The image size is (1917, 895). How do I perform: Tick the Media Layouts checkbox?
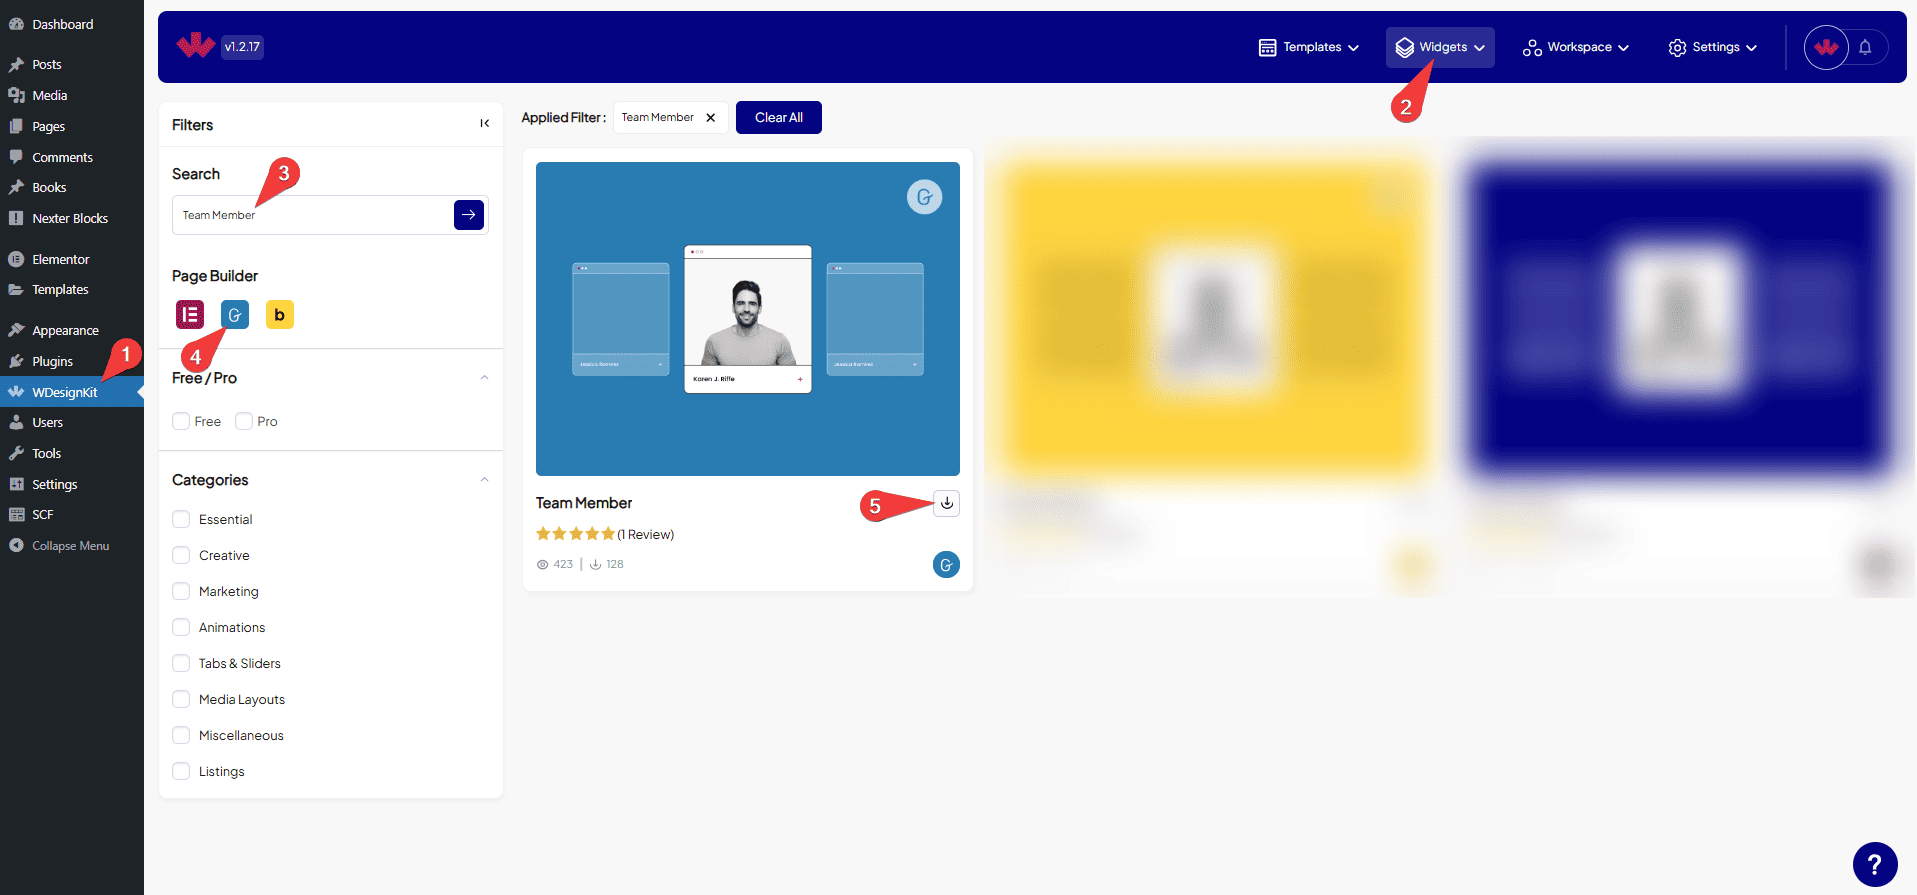click(181, 699)
